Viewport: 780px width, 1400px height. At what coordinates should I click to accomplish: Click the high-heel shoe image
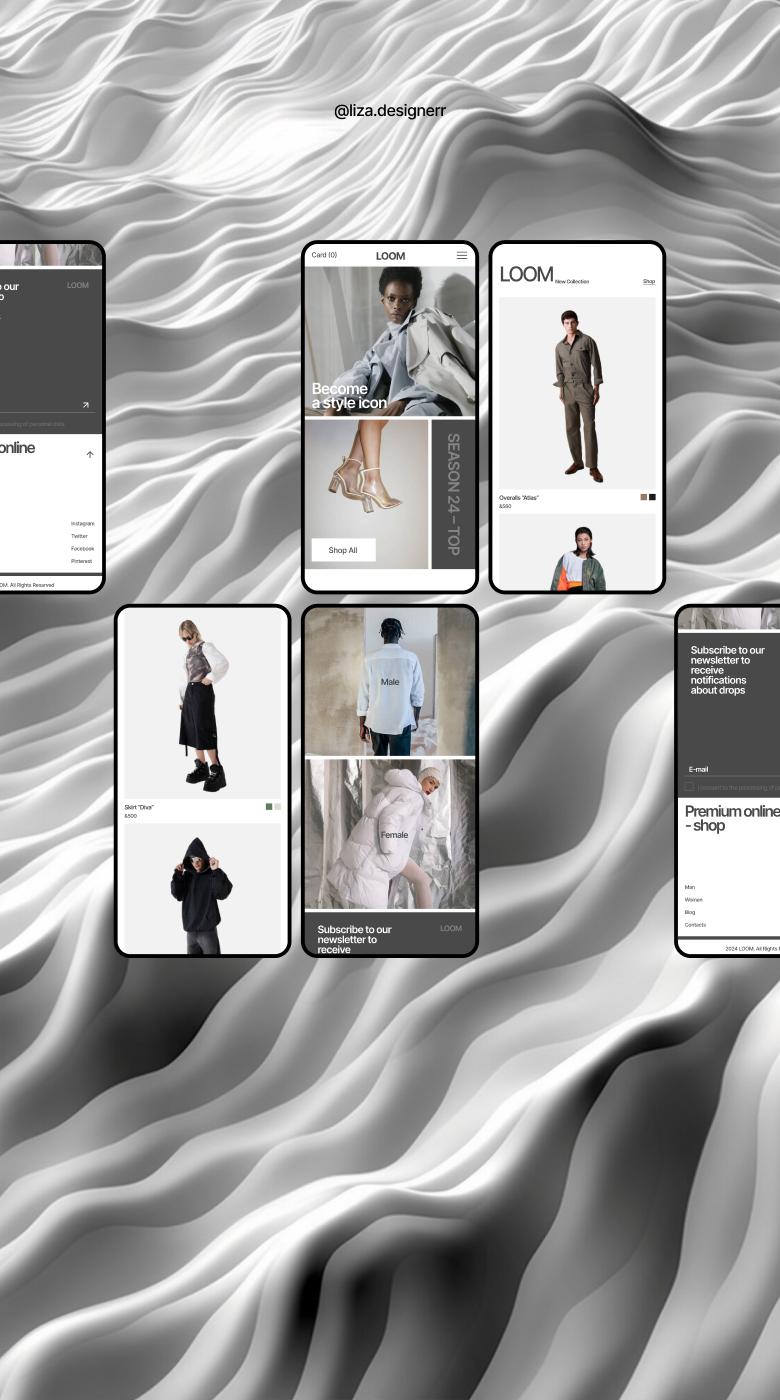(x=366, y=494)
